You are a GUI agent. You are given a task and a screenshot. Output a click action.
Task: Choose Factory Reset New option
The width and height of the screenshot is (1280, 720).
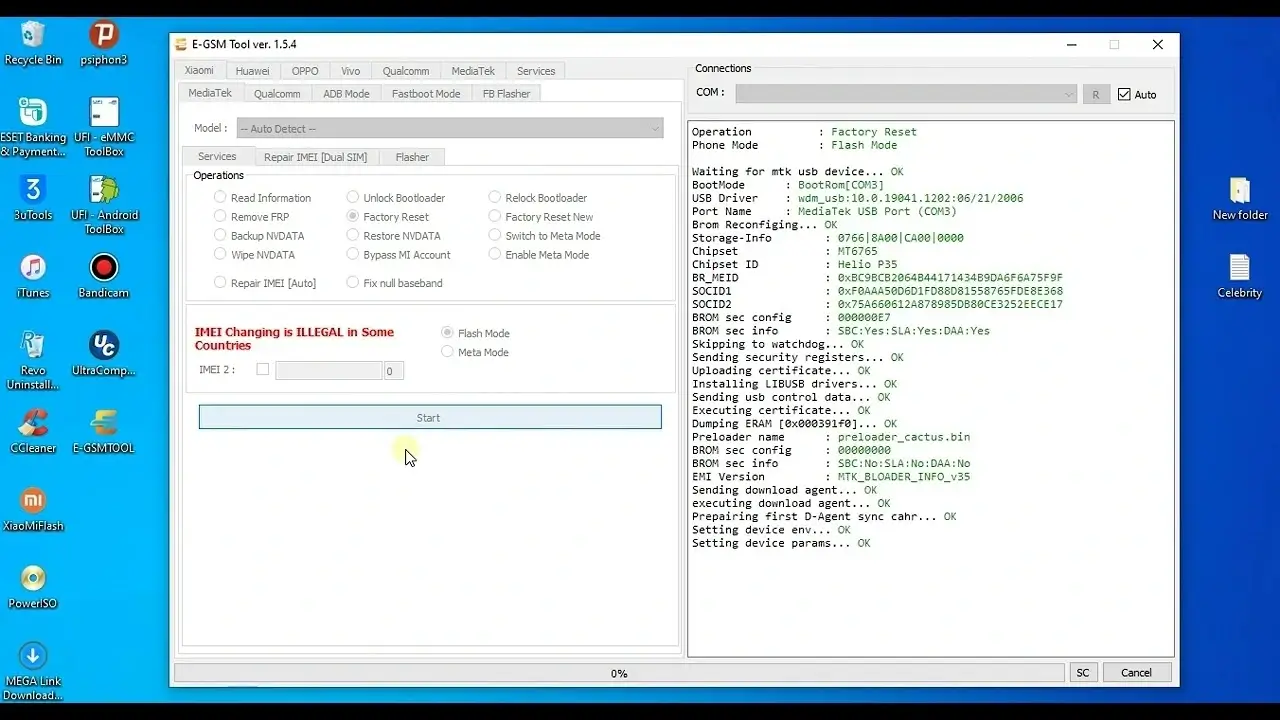(x=540, y=217)
